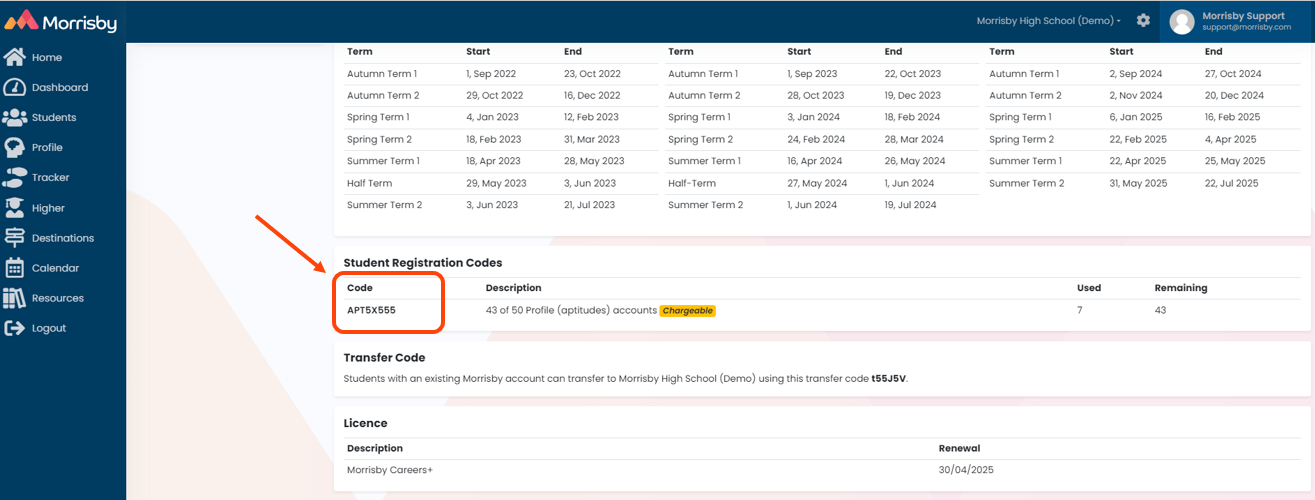This screenshot has width=1315, height=500.
Task: Click the end date 21, Jul 2023
Action: tap(591, 205)
